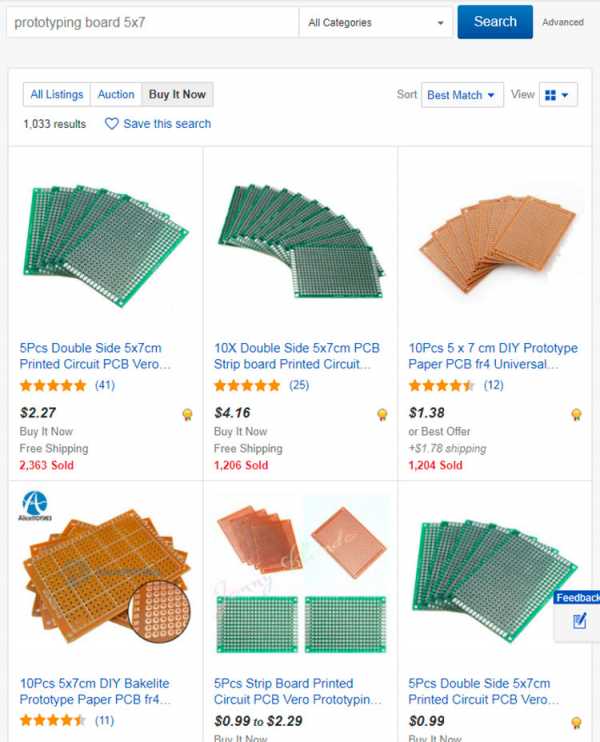Select the Buy It Now tab
The width and height of the screenshot is (600, 742).
point(177,95)
